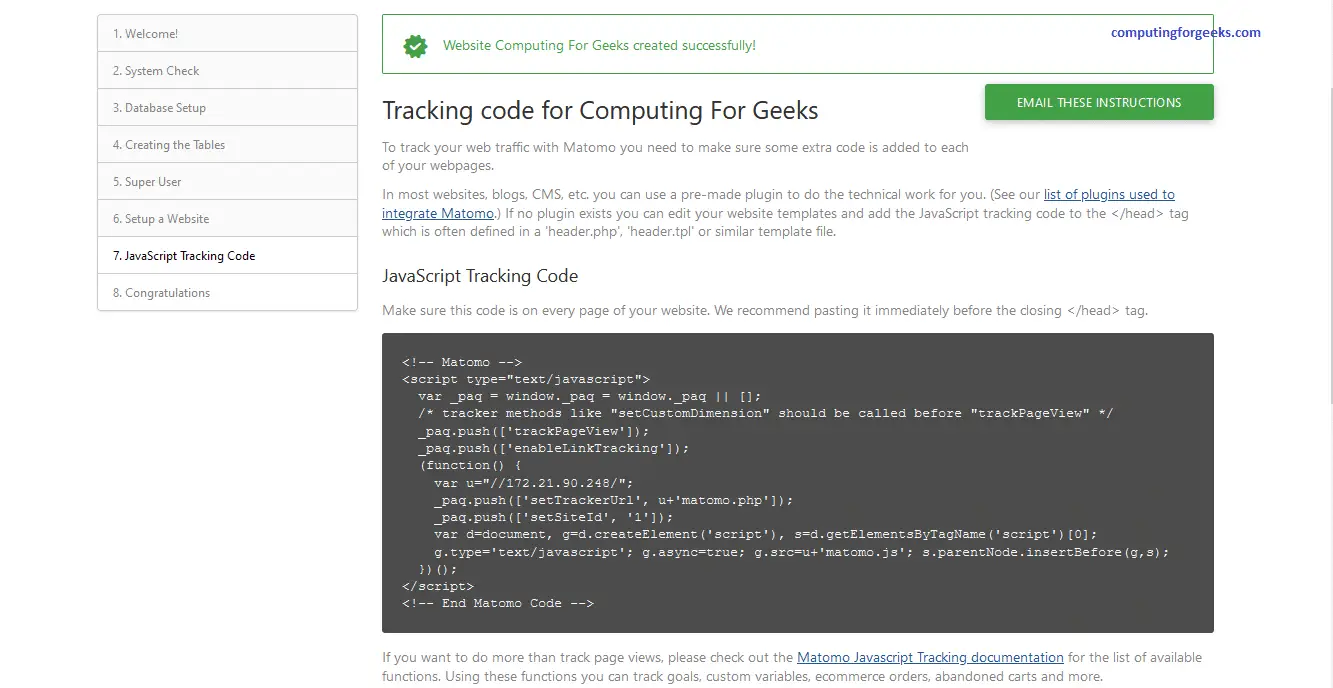Open the Matomo Javascript Tracking documentation link

click(x=930, y=657)
